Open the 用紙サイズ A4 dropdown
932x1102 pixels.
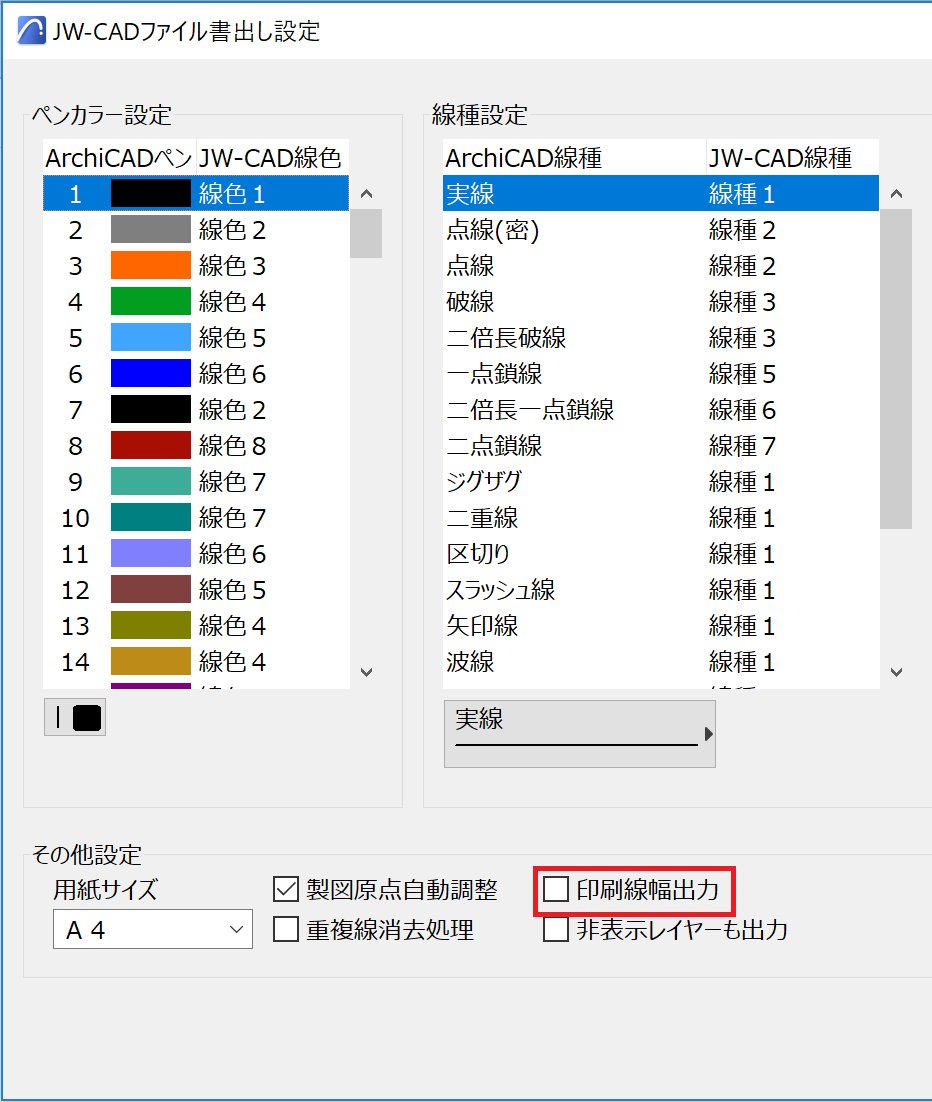click(153, 929)
